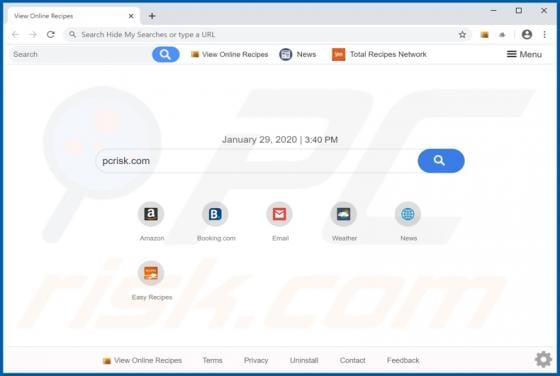Viewport: 560px width, 376px height.
Task: Click the View Online Recipes footer link
Action: click(142, 360)
